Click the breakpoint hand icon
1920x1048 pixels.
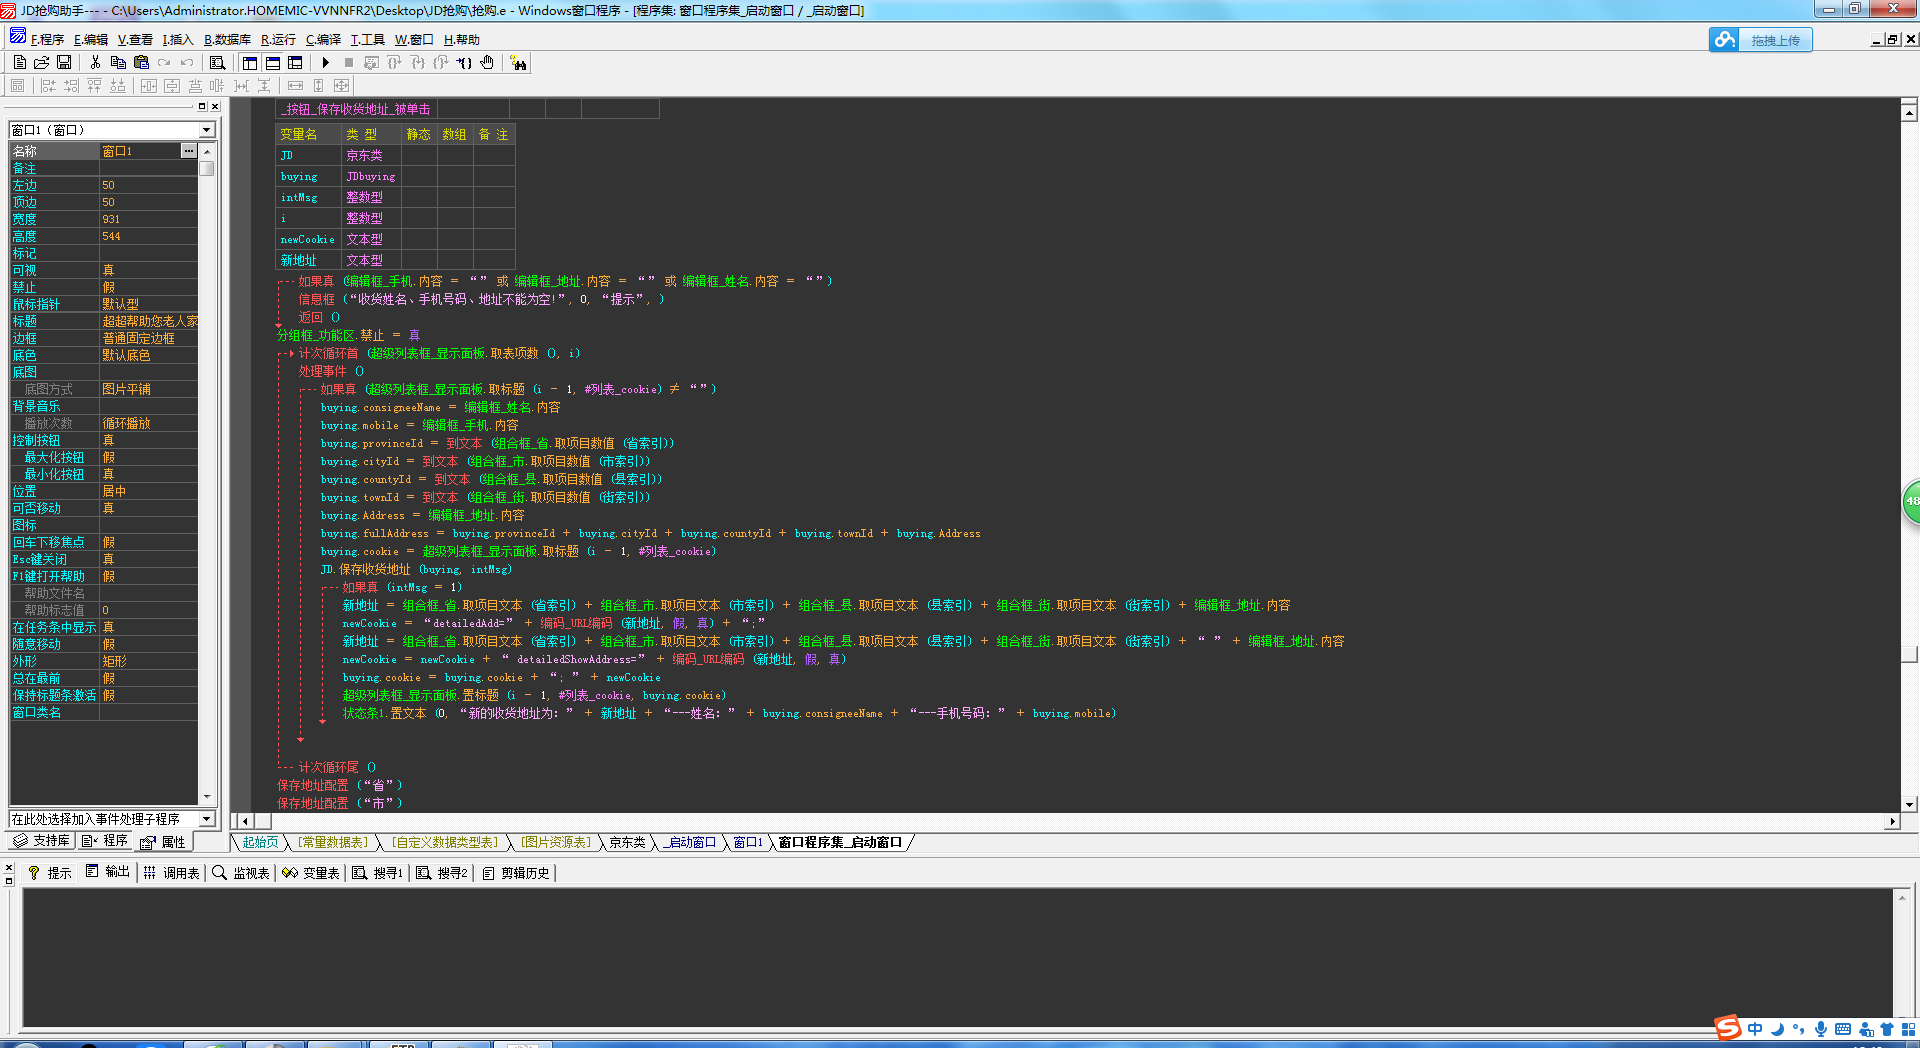point(487,63)
